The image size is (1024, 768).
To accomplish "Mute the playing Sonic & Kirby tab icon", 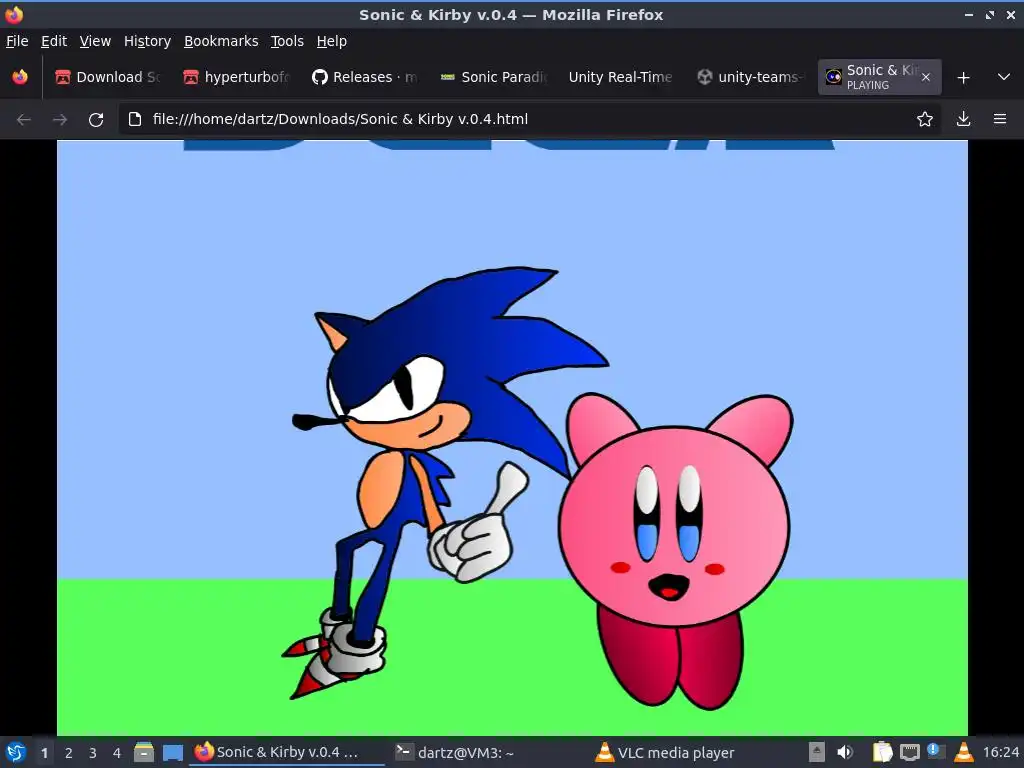I will 833,77.
